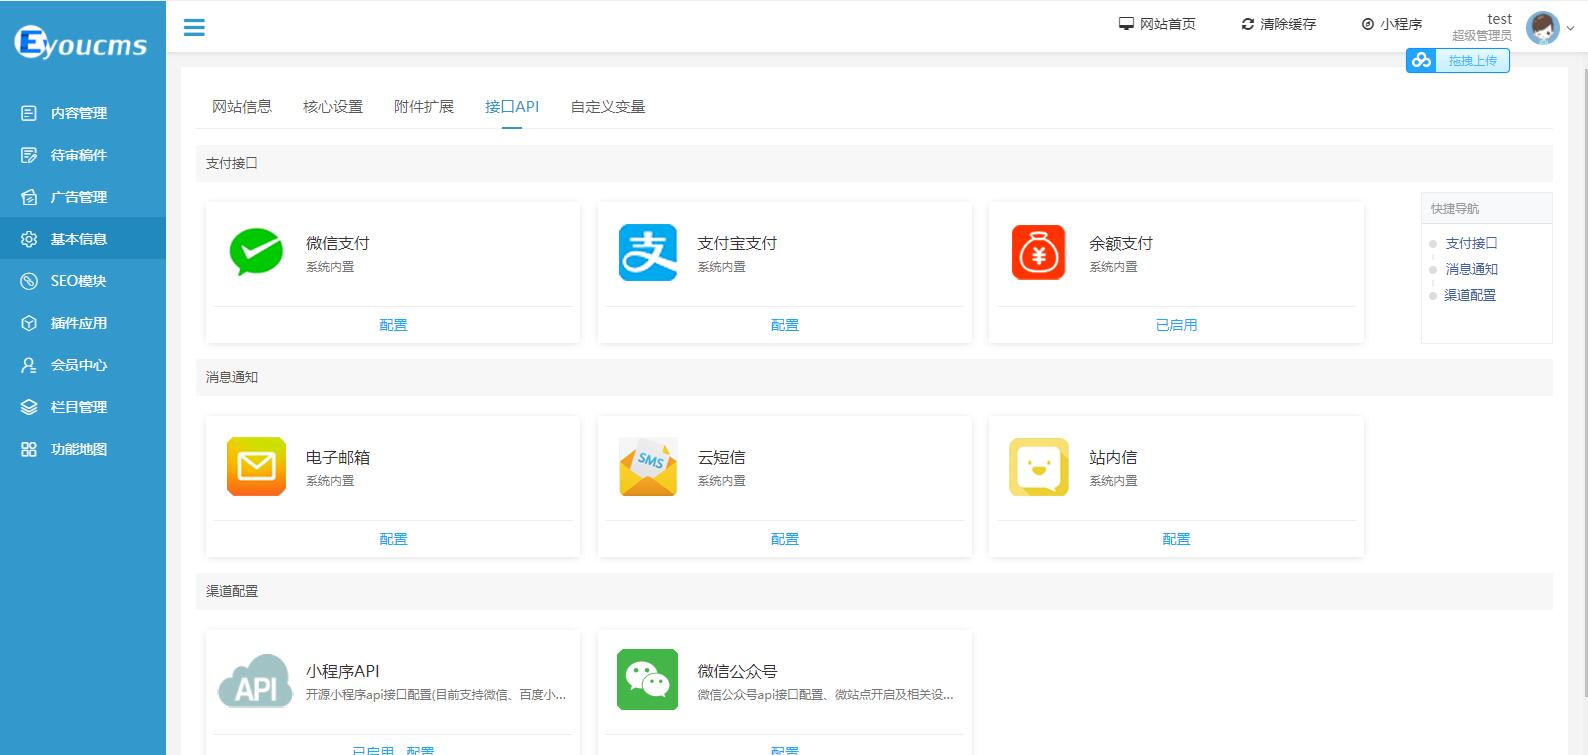The image size is (1588, 755).
Task: Open SEO模块 in the sidebar
Action: tap(78, 281)
